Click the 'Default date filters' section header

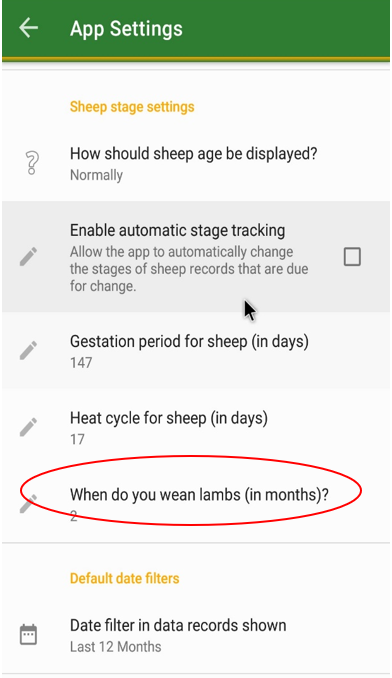pos(124,578)
